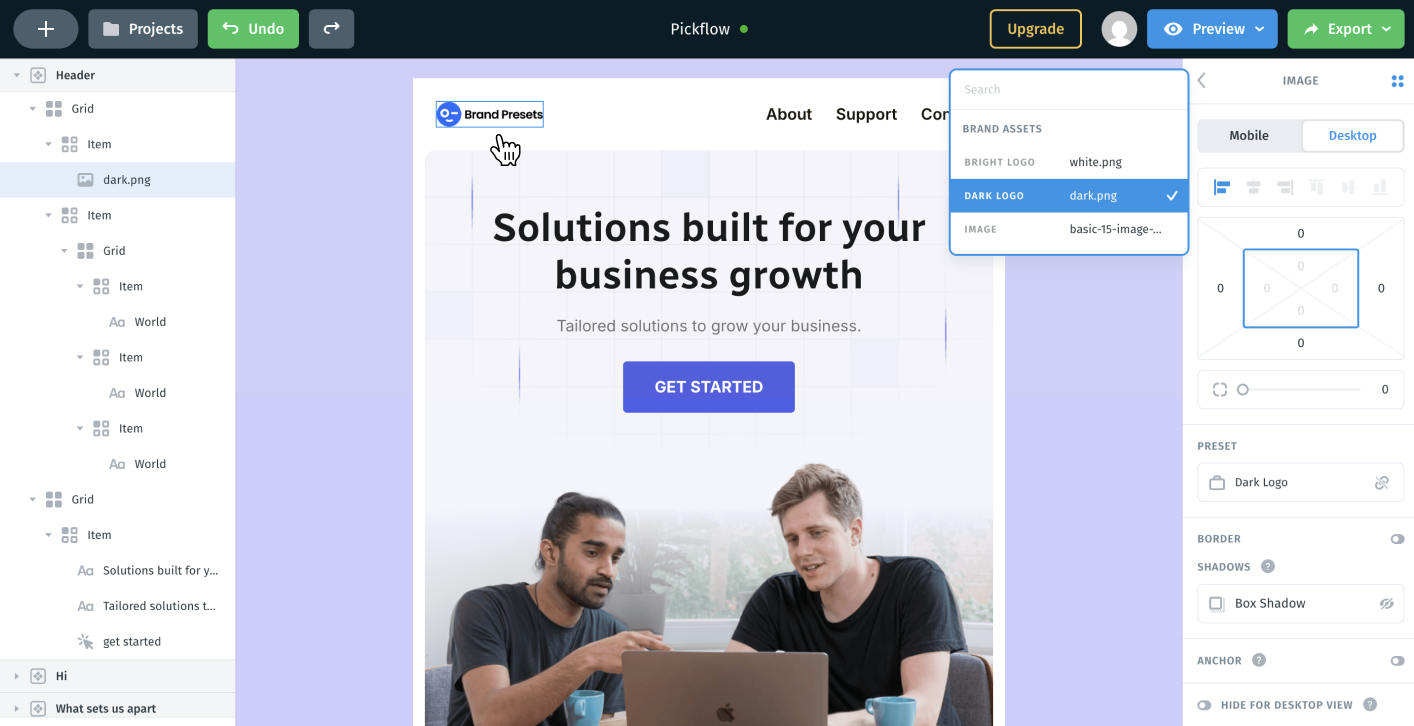The height and width of the screenshot is (726, 1414).
Task: Collapse the Header section tree arrow
Action: 17,75
